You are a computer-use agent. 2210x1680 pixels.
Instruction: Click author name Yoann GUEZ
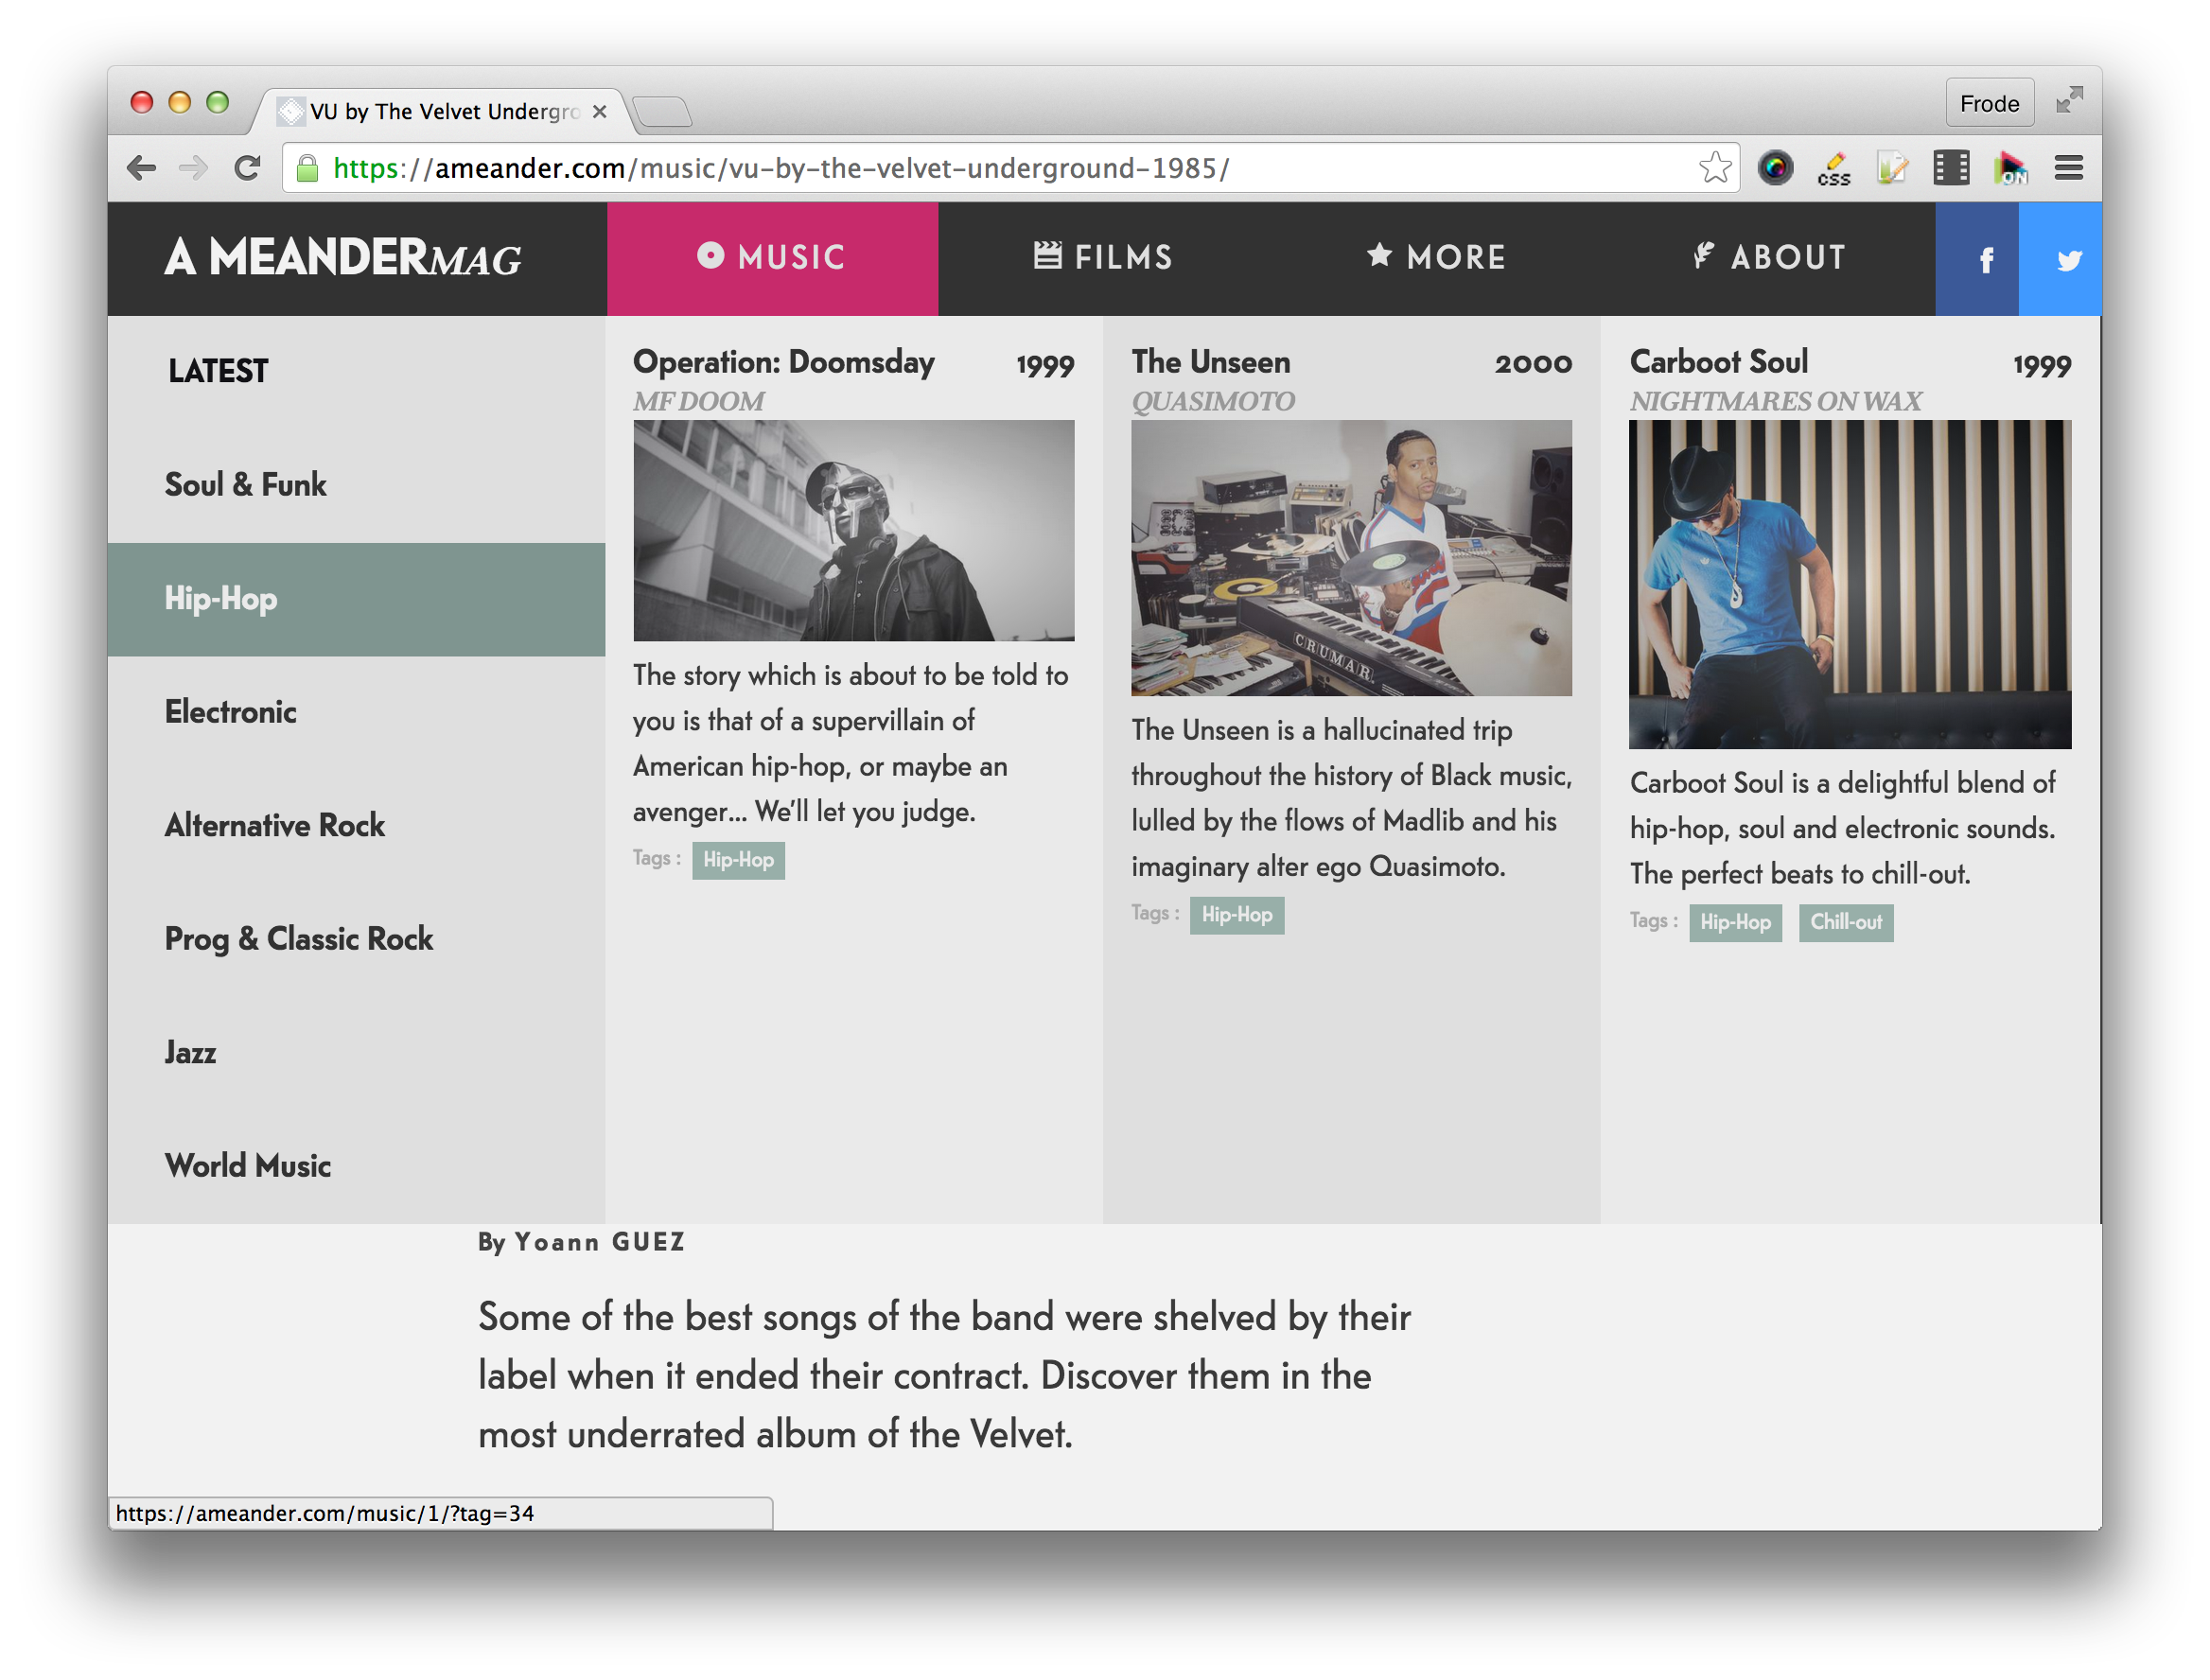pyautogui.click(x=600, y=1243)
